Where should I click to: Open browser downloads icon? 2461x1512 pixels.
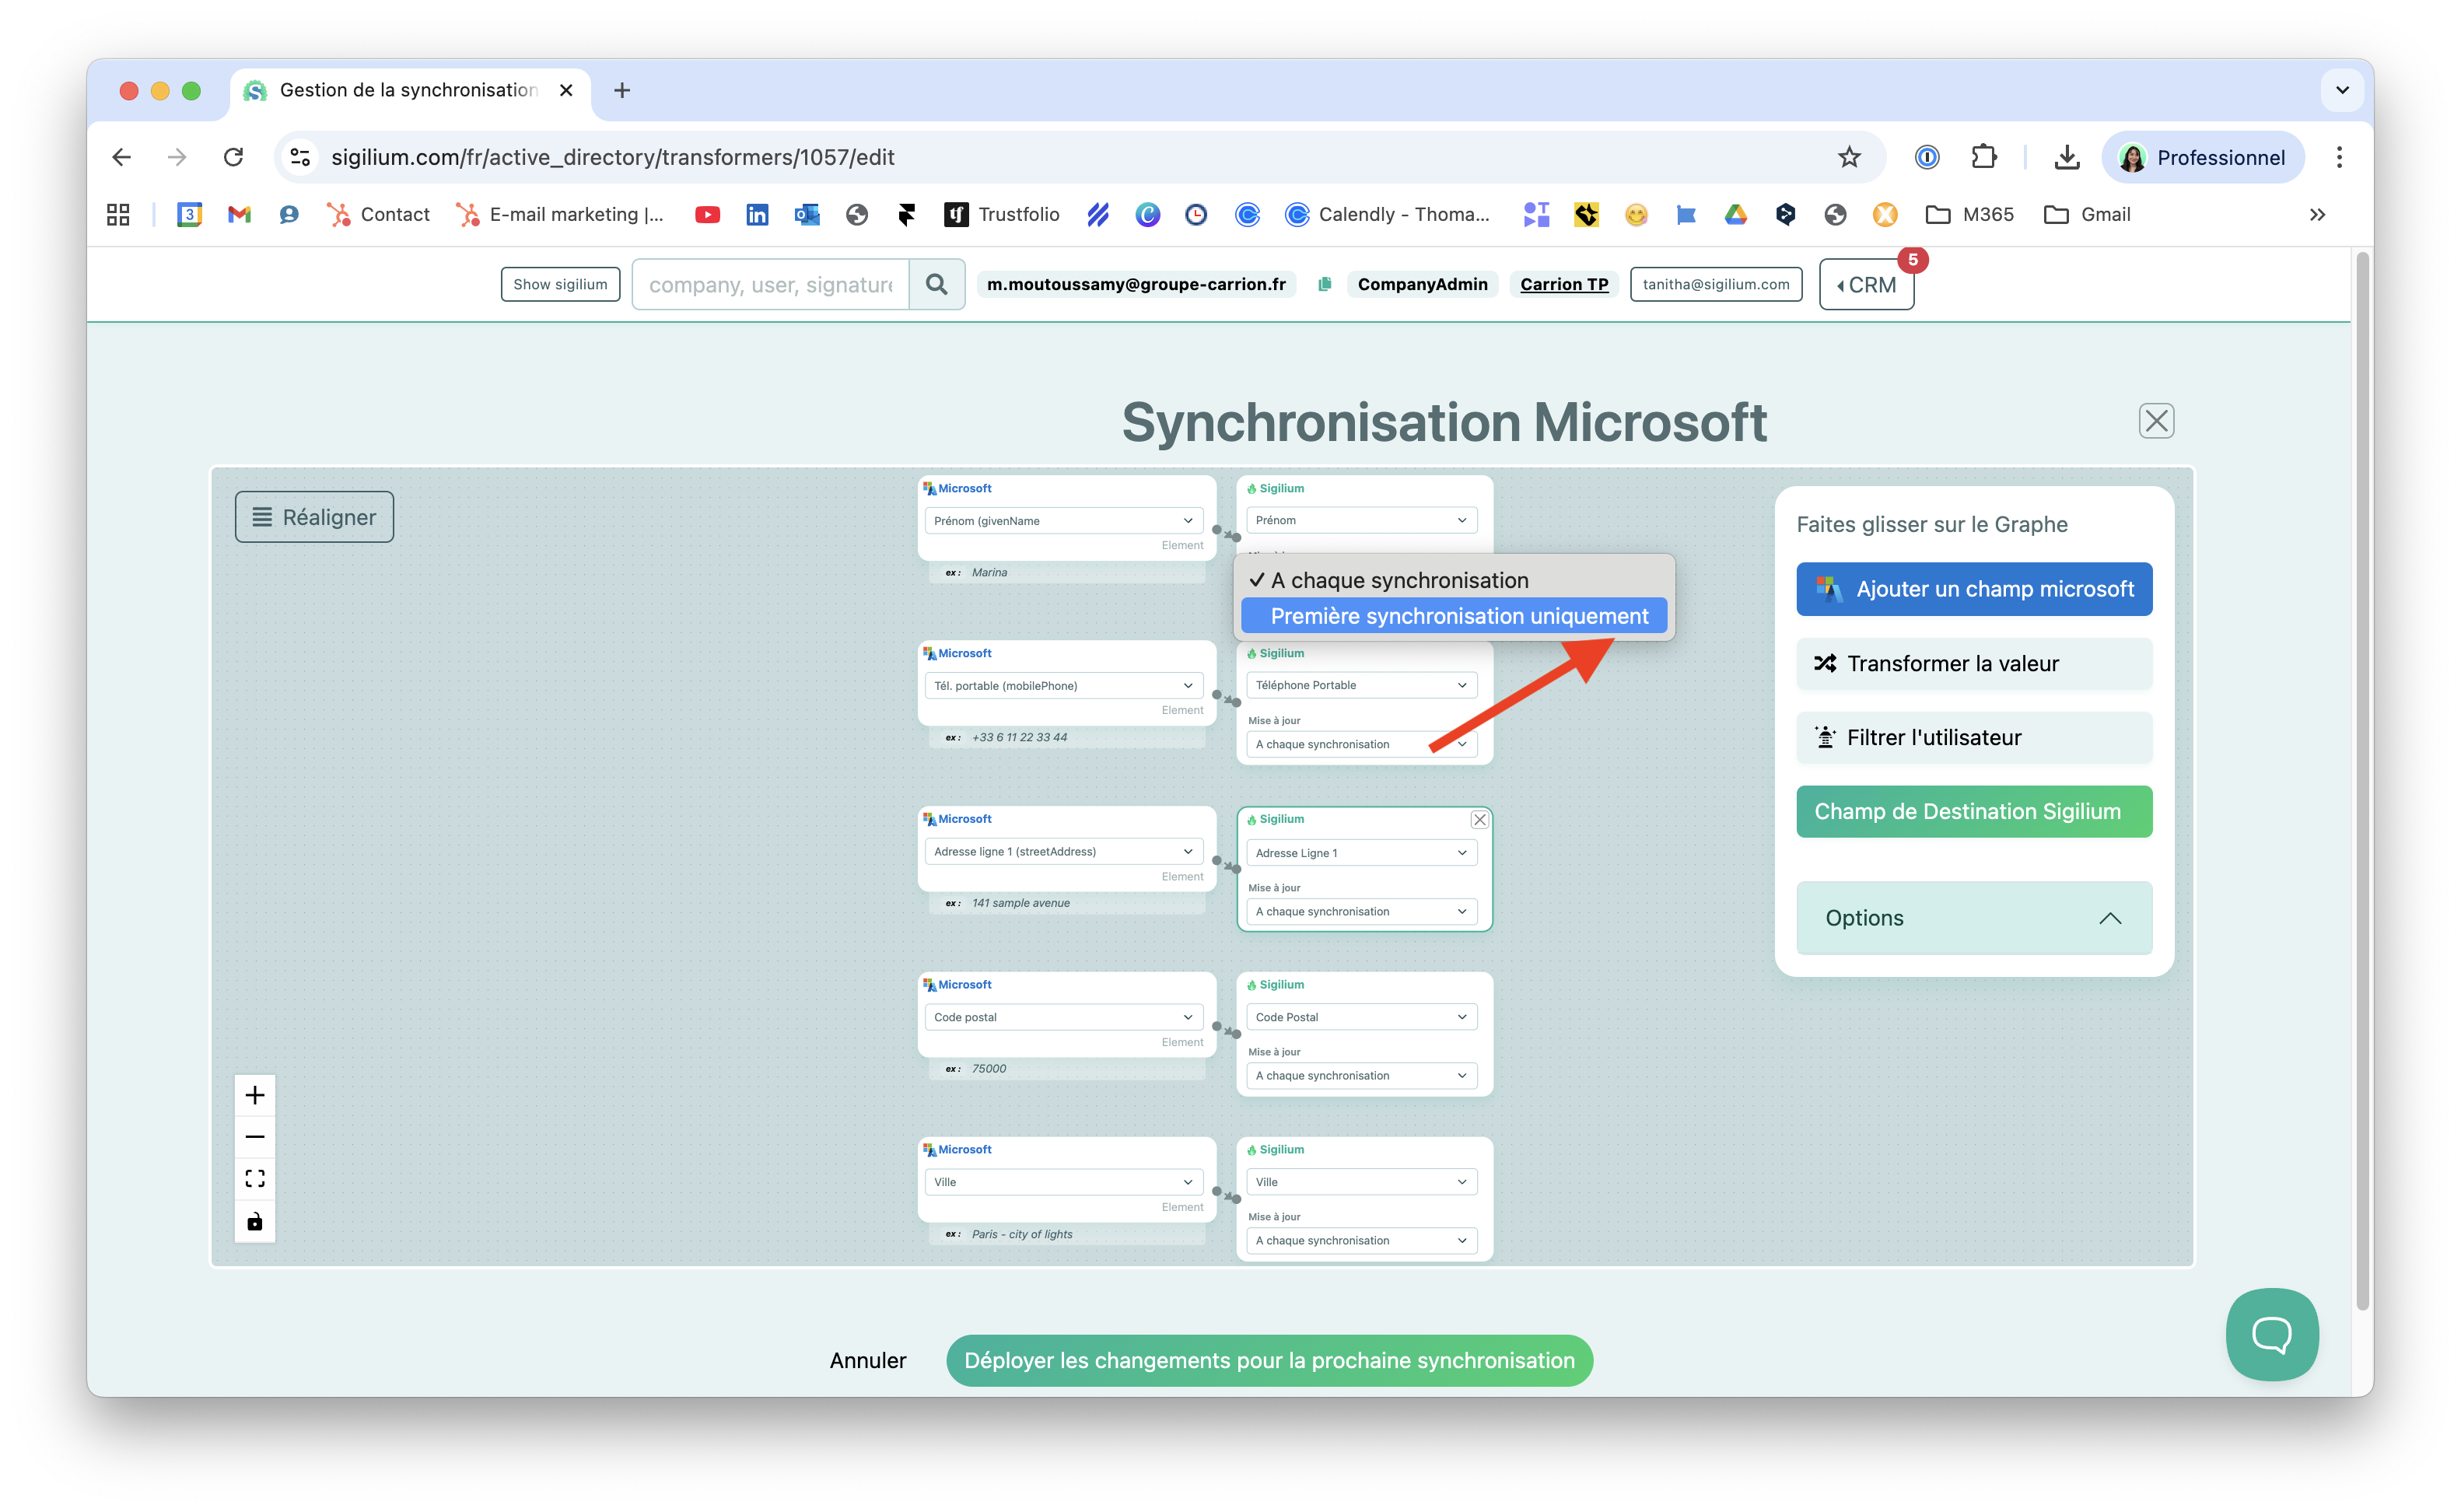click(2066, 157)
